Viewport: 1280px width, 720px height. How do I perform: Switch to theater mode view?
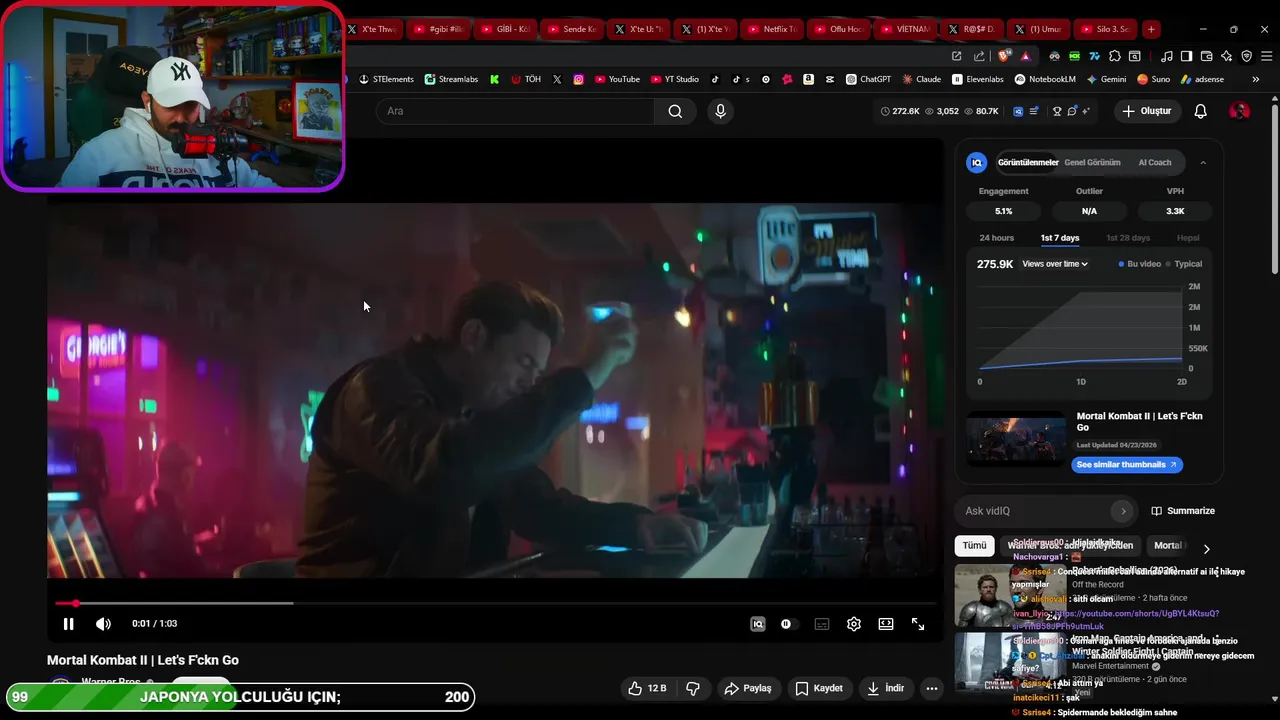[x=886, y=624]
